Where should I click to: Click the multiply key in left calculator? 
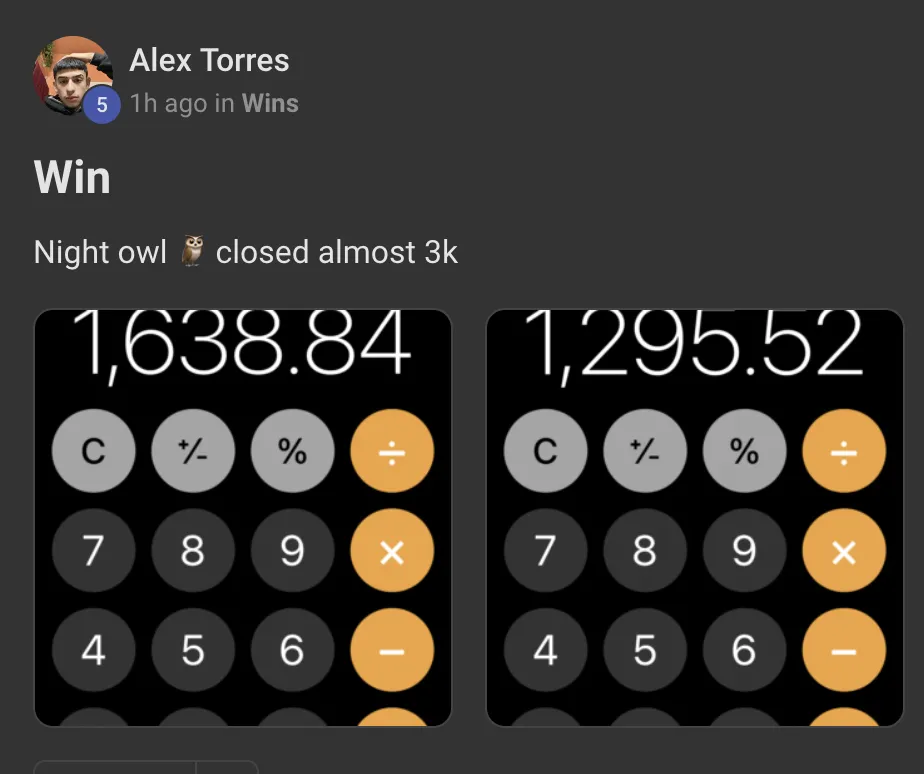[392, 551]
